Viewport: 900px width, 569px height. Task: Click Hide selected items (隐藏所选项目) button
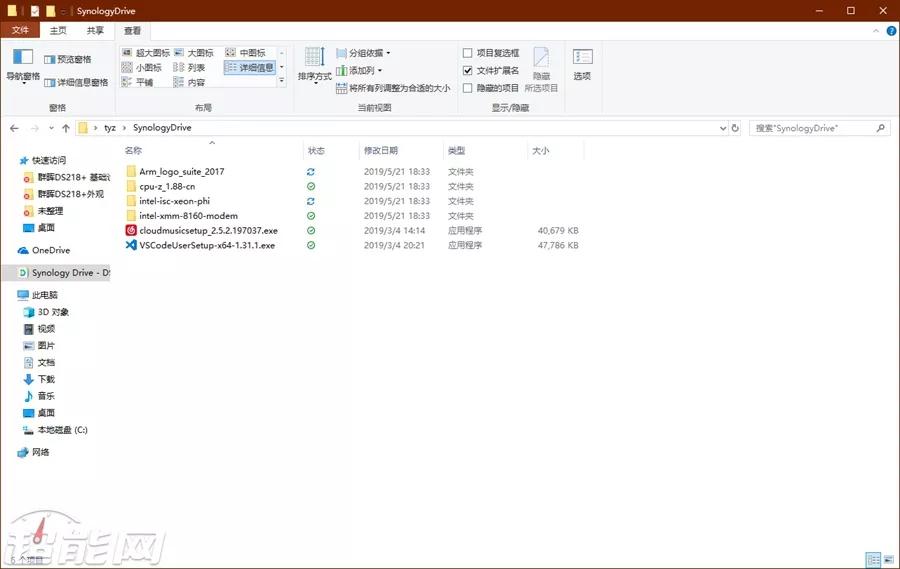[541, 70]
